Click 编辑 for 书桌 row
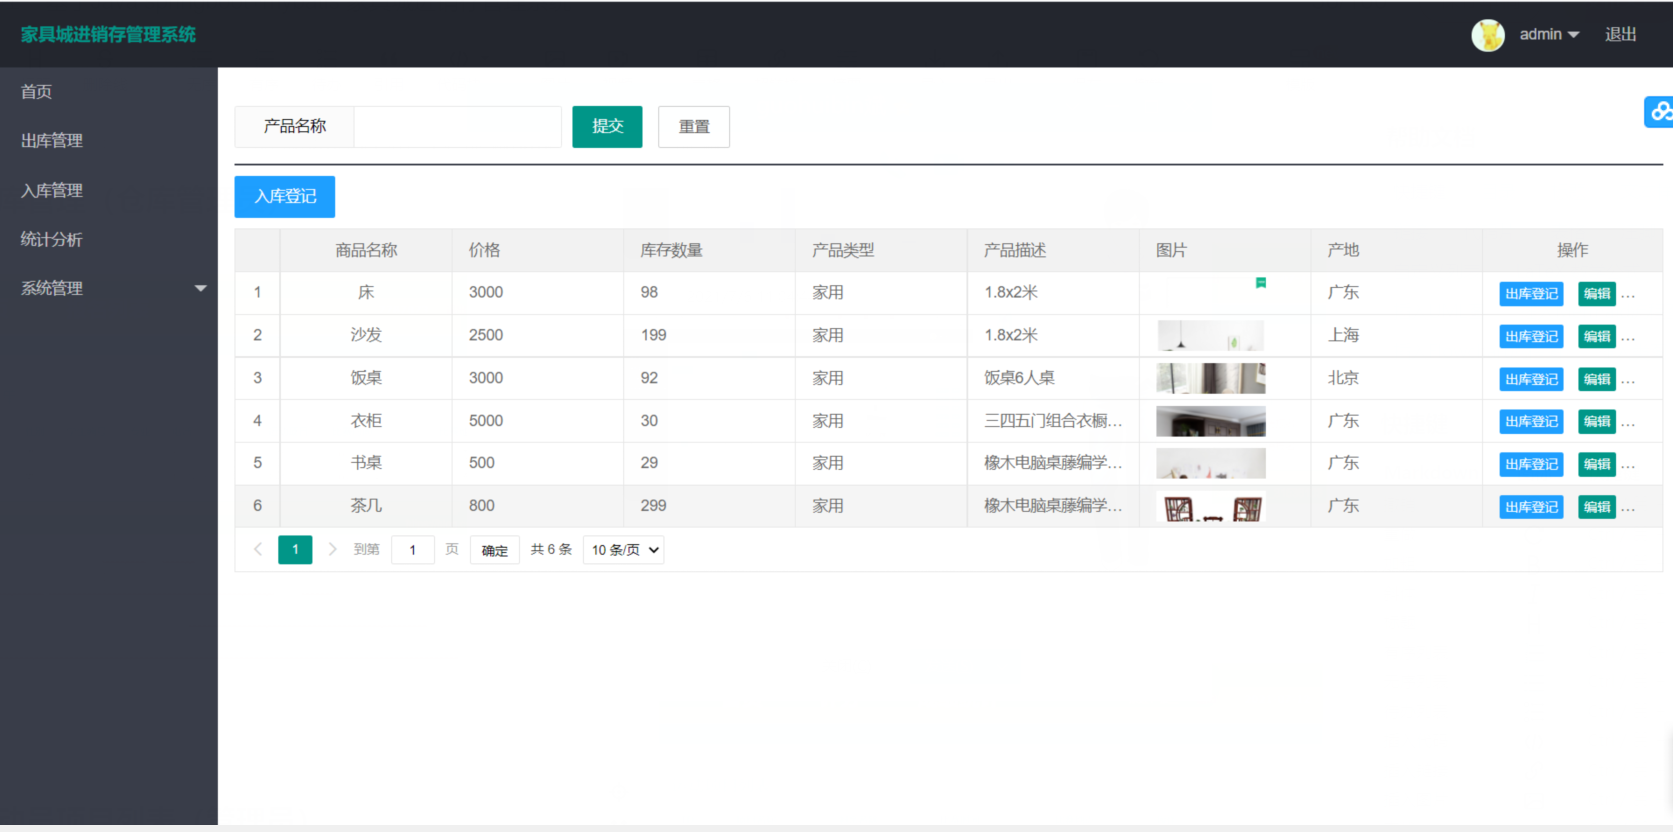1673x832 pixels. tap(1597, 465)
